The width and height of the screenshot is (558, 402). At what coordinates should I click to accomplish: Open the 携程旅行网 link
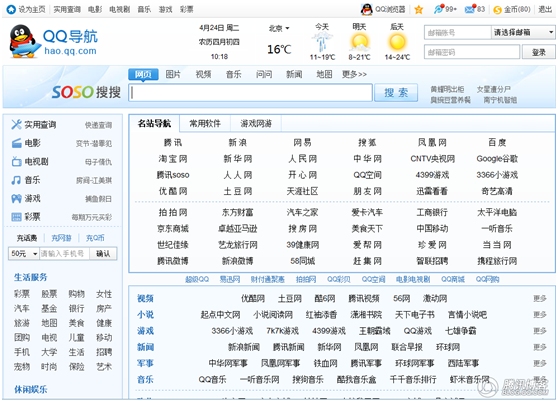[x=497, y=261]
